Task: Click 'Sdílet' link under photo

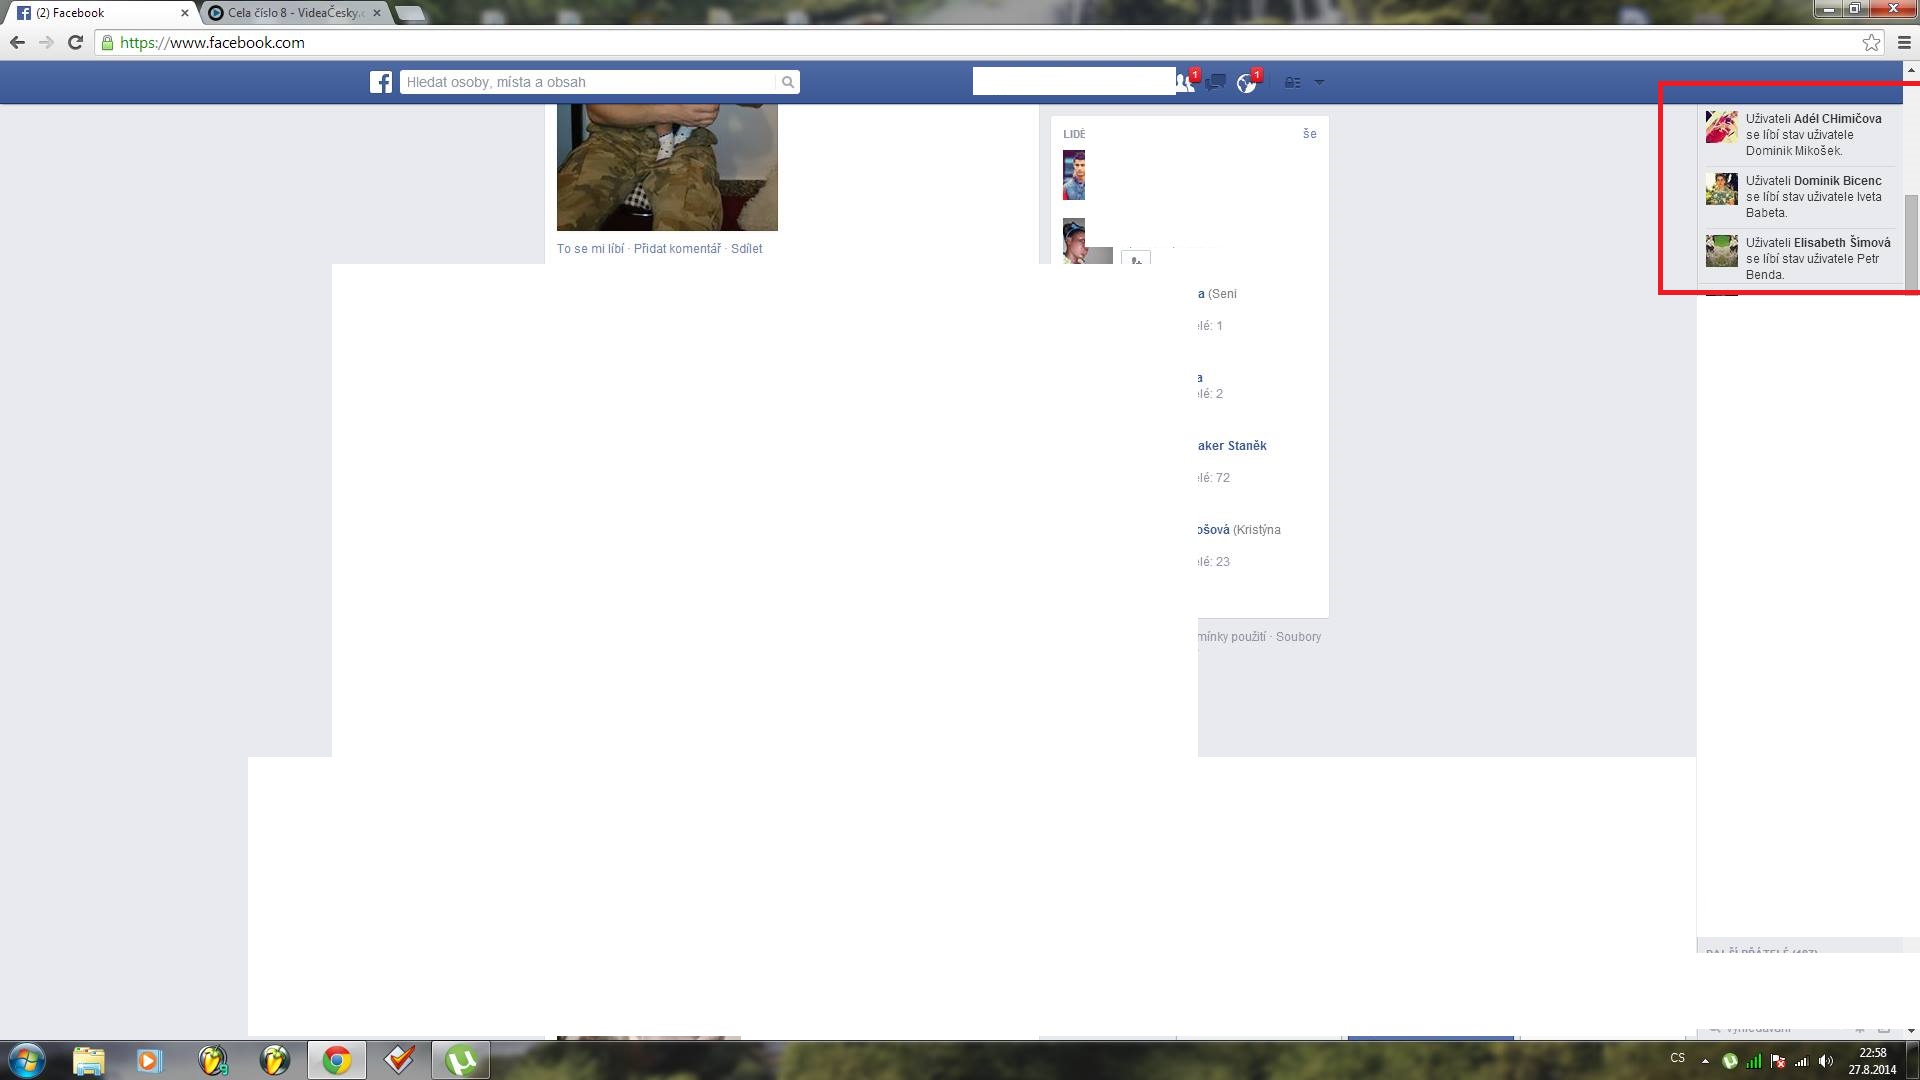Action: 746,249
